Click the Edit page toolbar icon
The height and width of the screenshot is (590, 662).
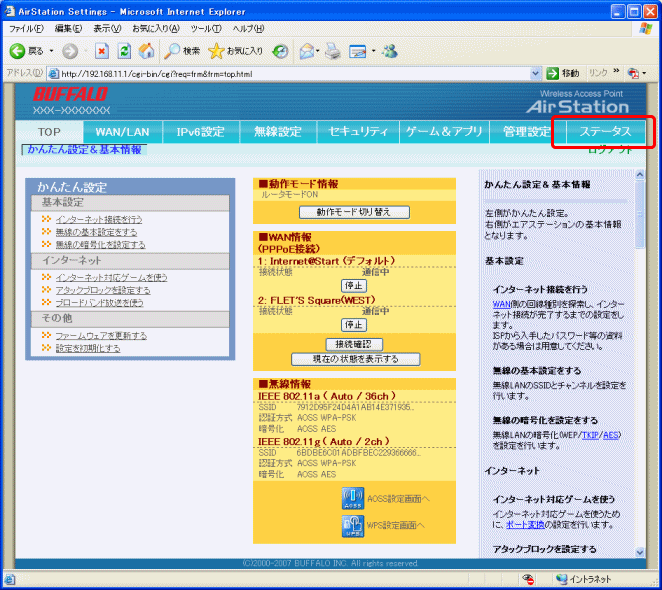point(358,52)
